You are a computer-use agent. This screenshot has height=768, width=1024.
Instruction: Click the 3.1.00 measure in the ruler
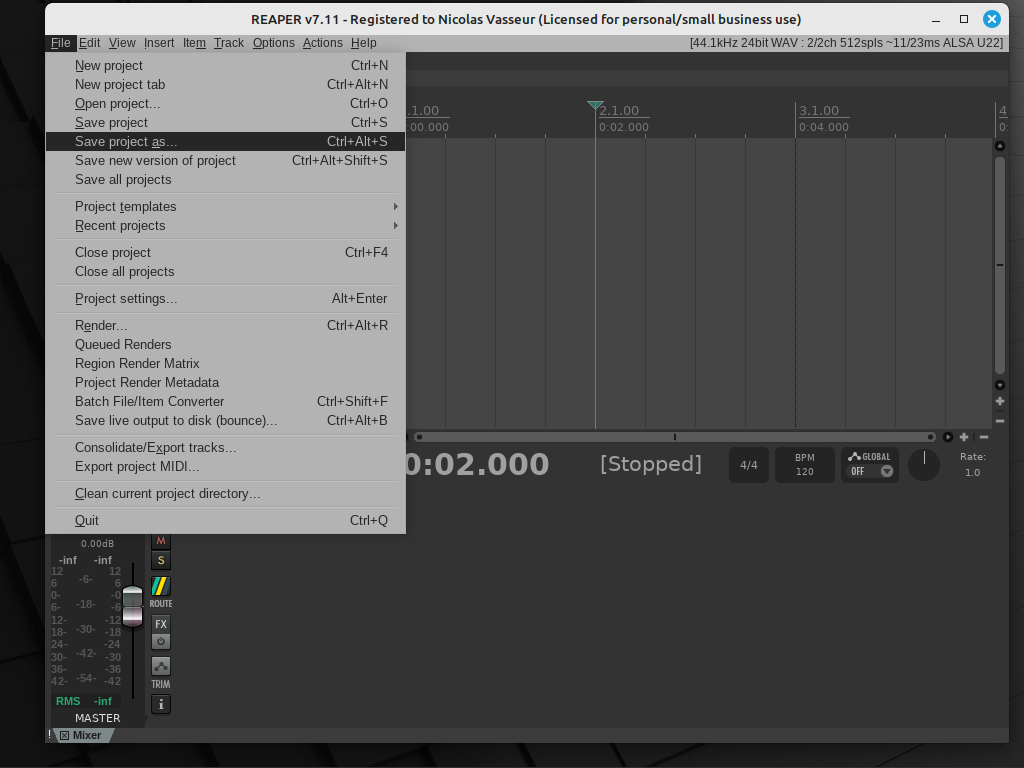pyautogui.click(x=819, y=111)
